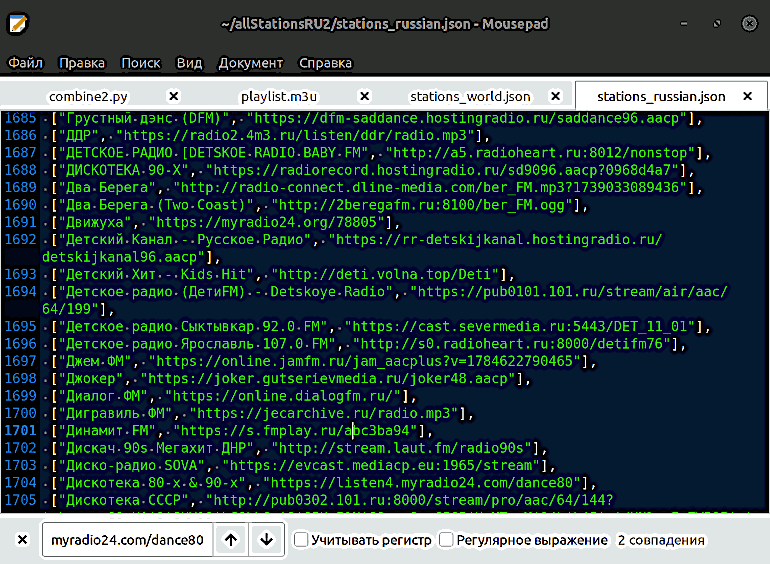Click the station name "Диgravиль ФМ" on line 1700
Screen dimensions: 770x564
point(115,413)
